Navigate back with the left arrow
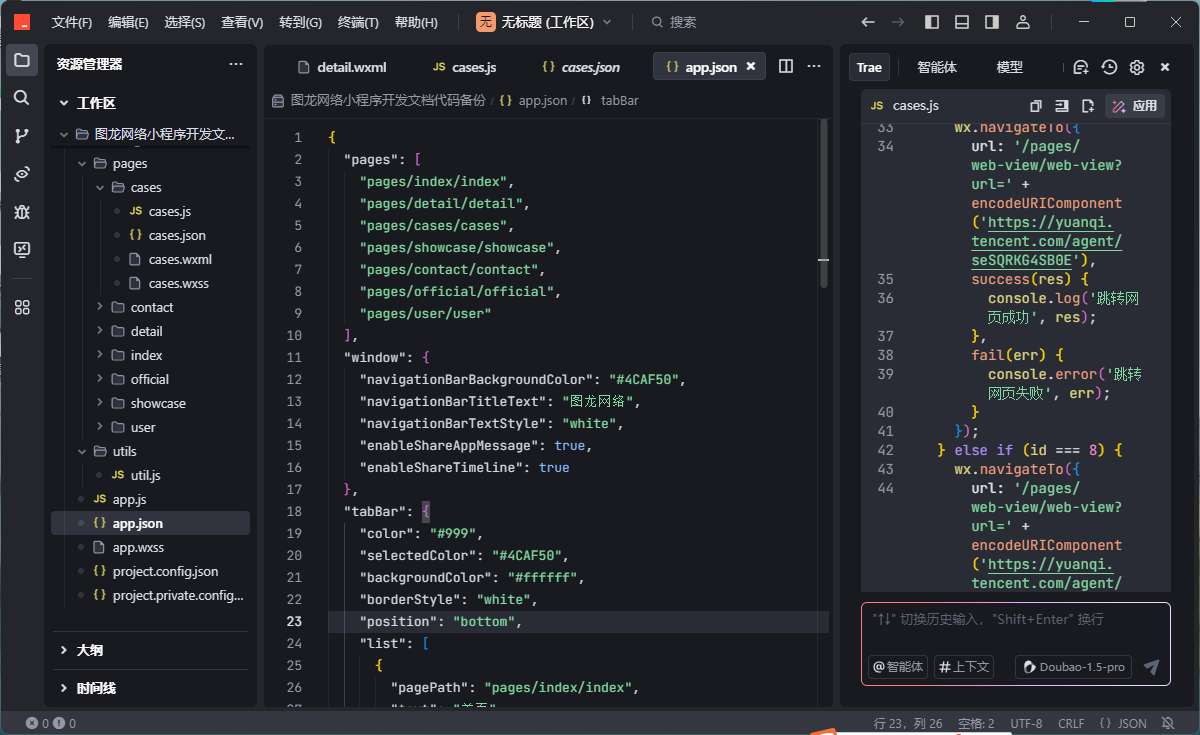 tap(868, 22)
